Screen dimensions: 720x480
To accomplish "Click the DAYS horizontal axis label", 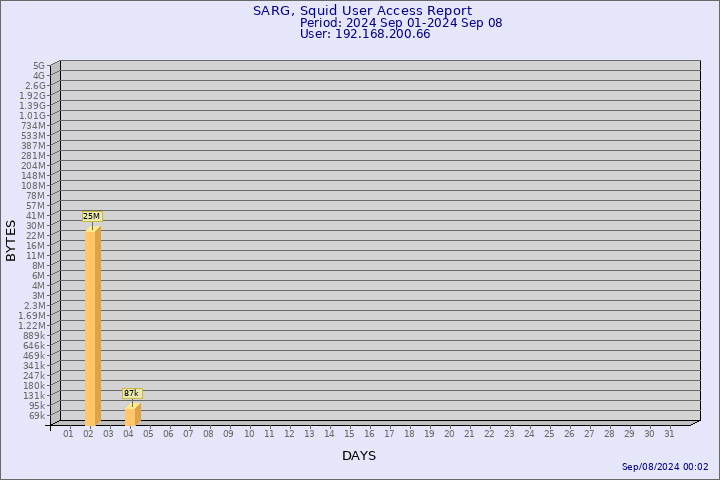I will pyautogui.click(x=359, y=456).
